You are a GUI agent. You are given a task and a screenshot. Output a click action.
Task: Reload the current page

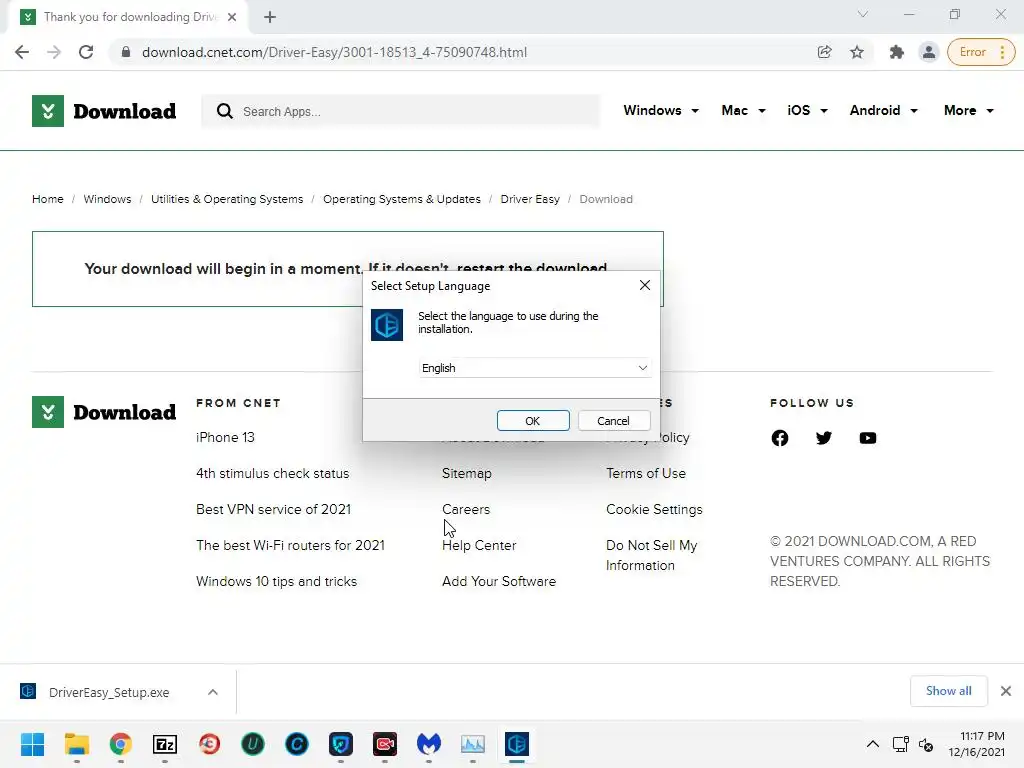(86, 52)
